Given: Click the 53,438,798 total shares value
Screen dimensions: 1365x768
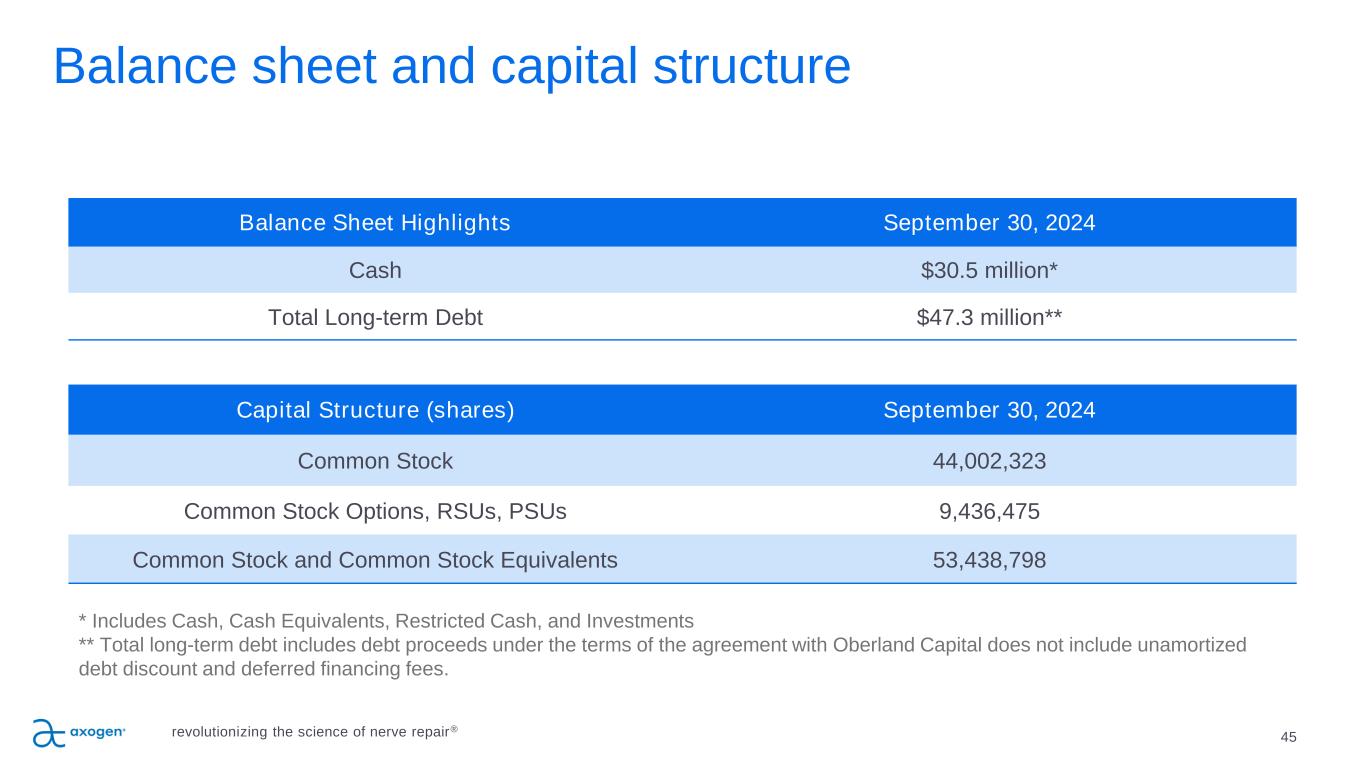Looking at the screenshot, I should (989, 560).
